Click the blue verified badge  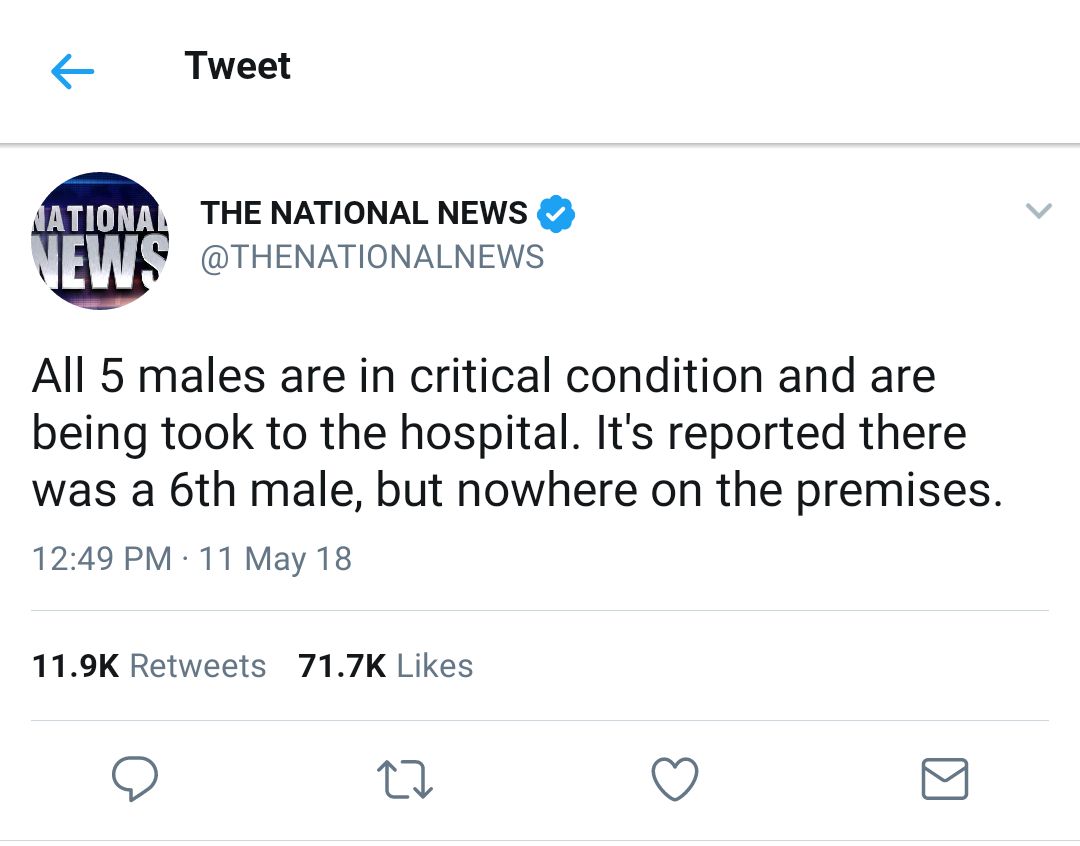click(556, 214)
